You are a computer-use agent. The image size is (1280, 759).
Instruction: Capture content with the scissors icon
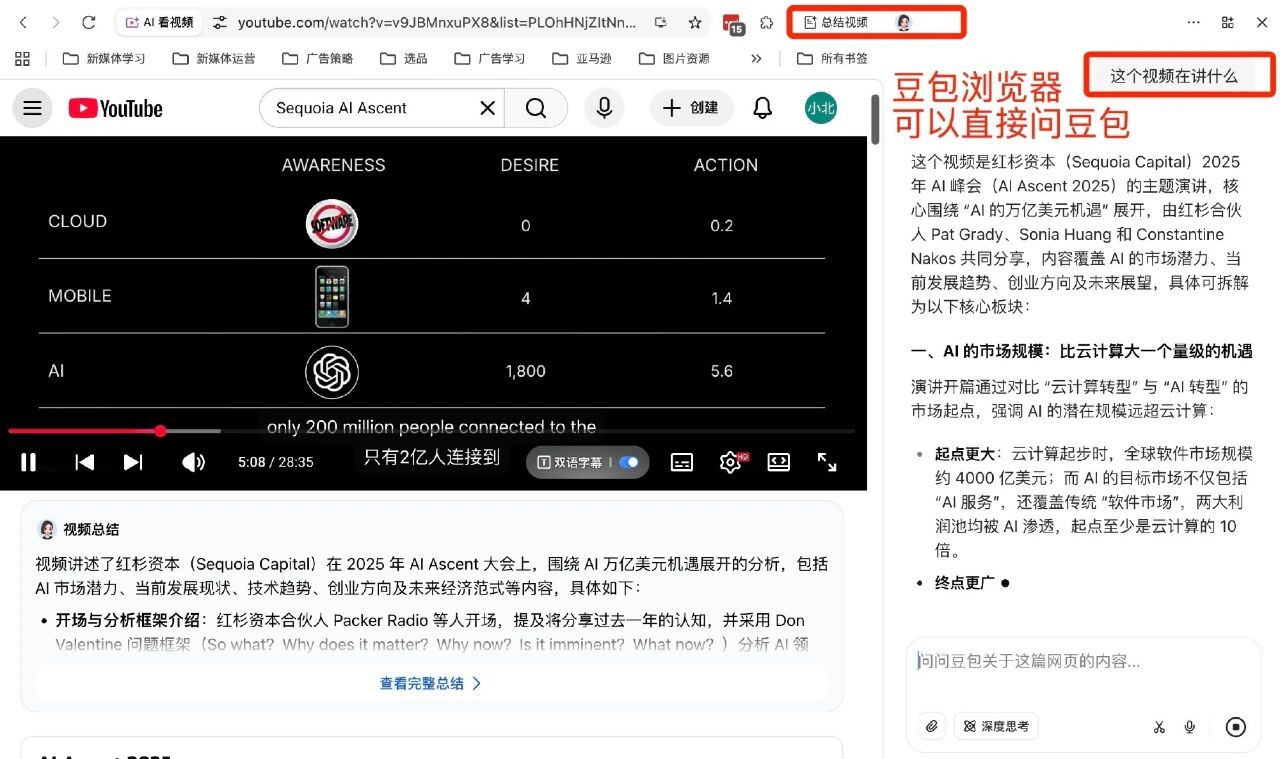point(1159,726)
